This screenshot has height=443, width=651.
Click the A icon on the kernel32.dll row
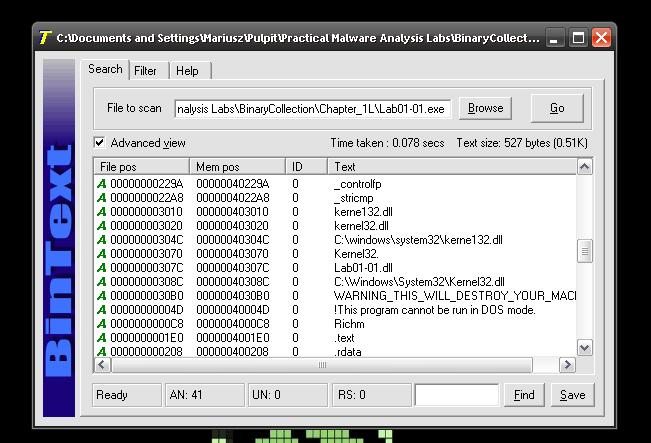point(102,225)
